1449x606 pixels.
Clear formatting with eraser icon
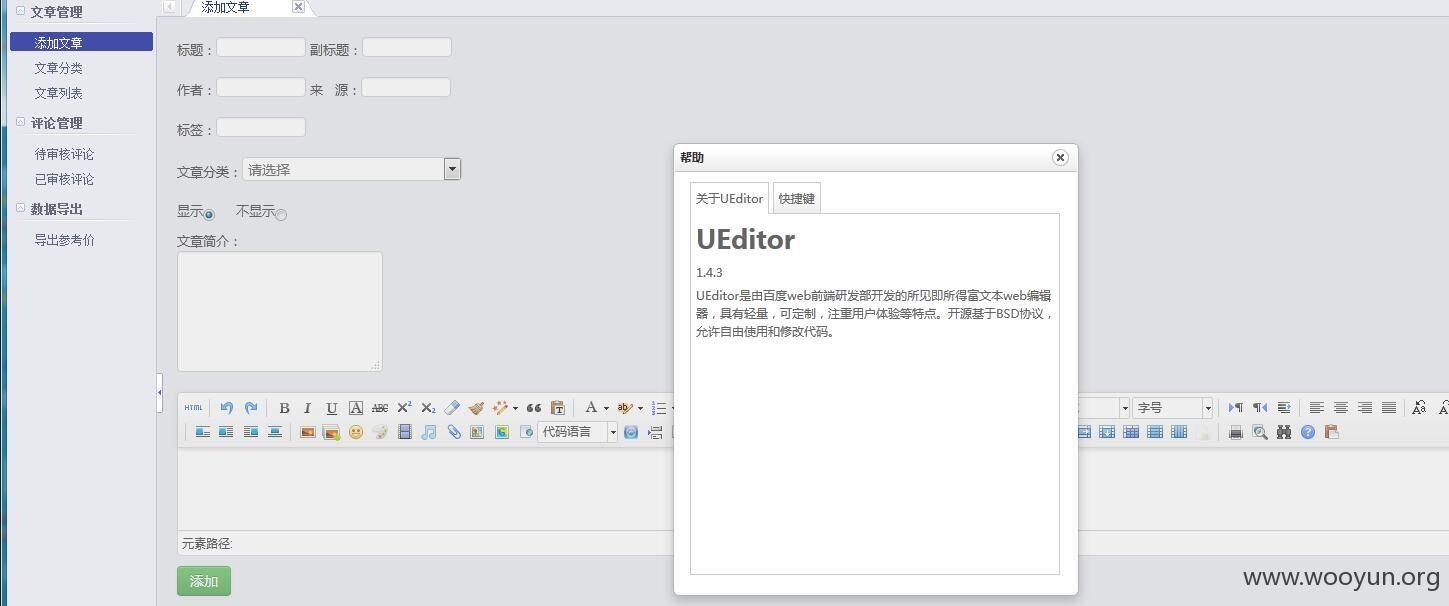tap(452, 407)
